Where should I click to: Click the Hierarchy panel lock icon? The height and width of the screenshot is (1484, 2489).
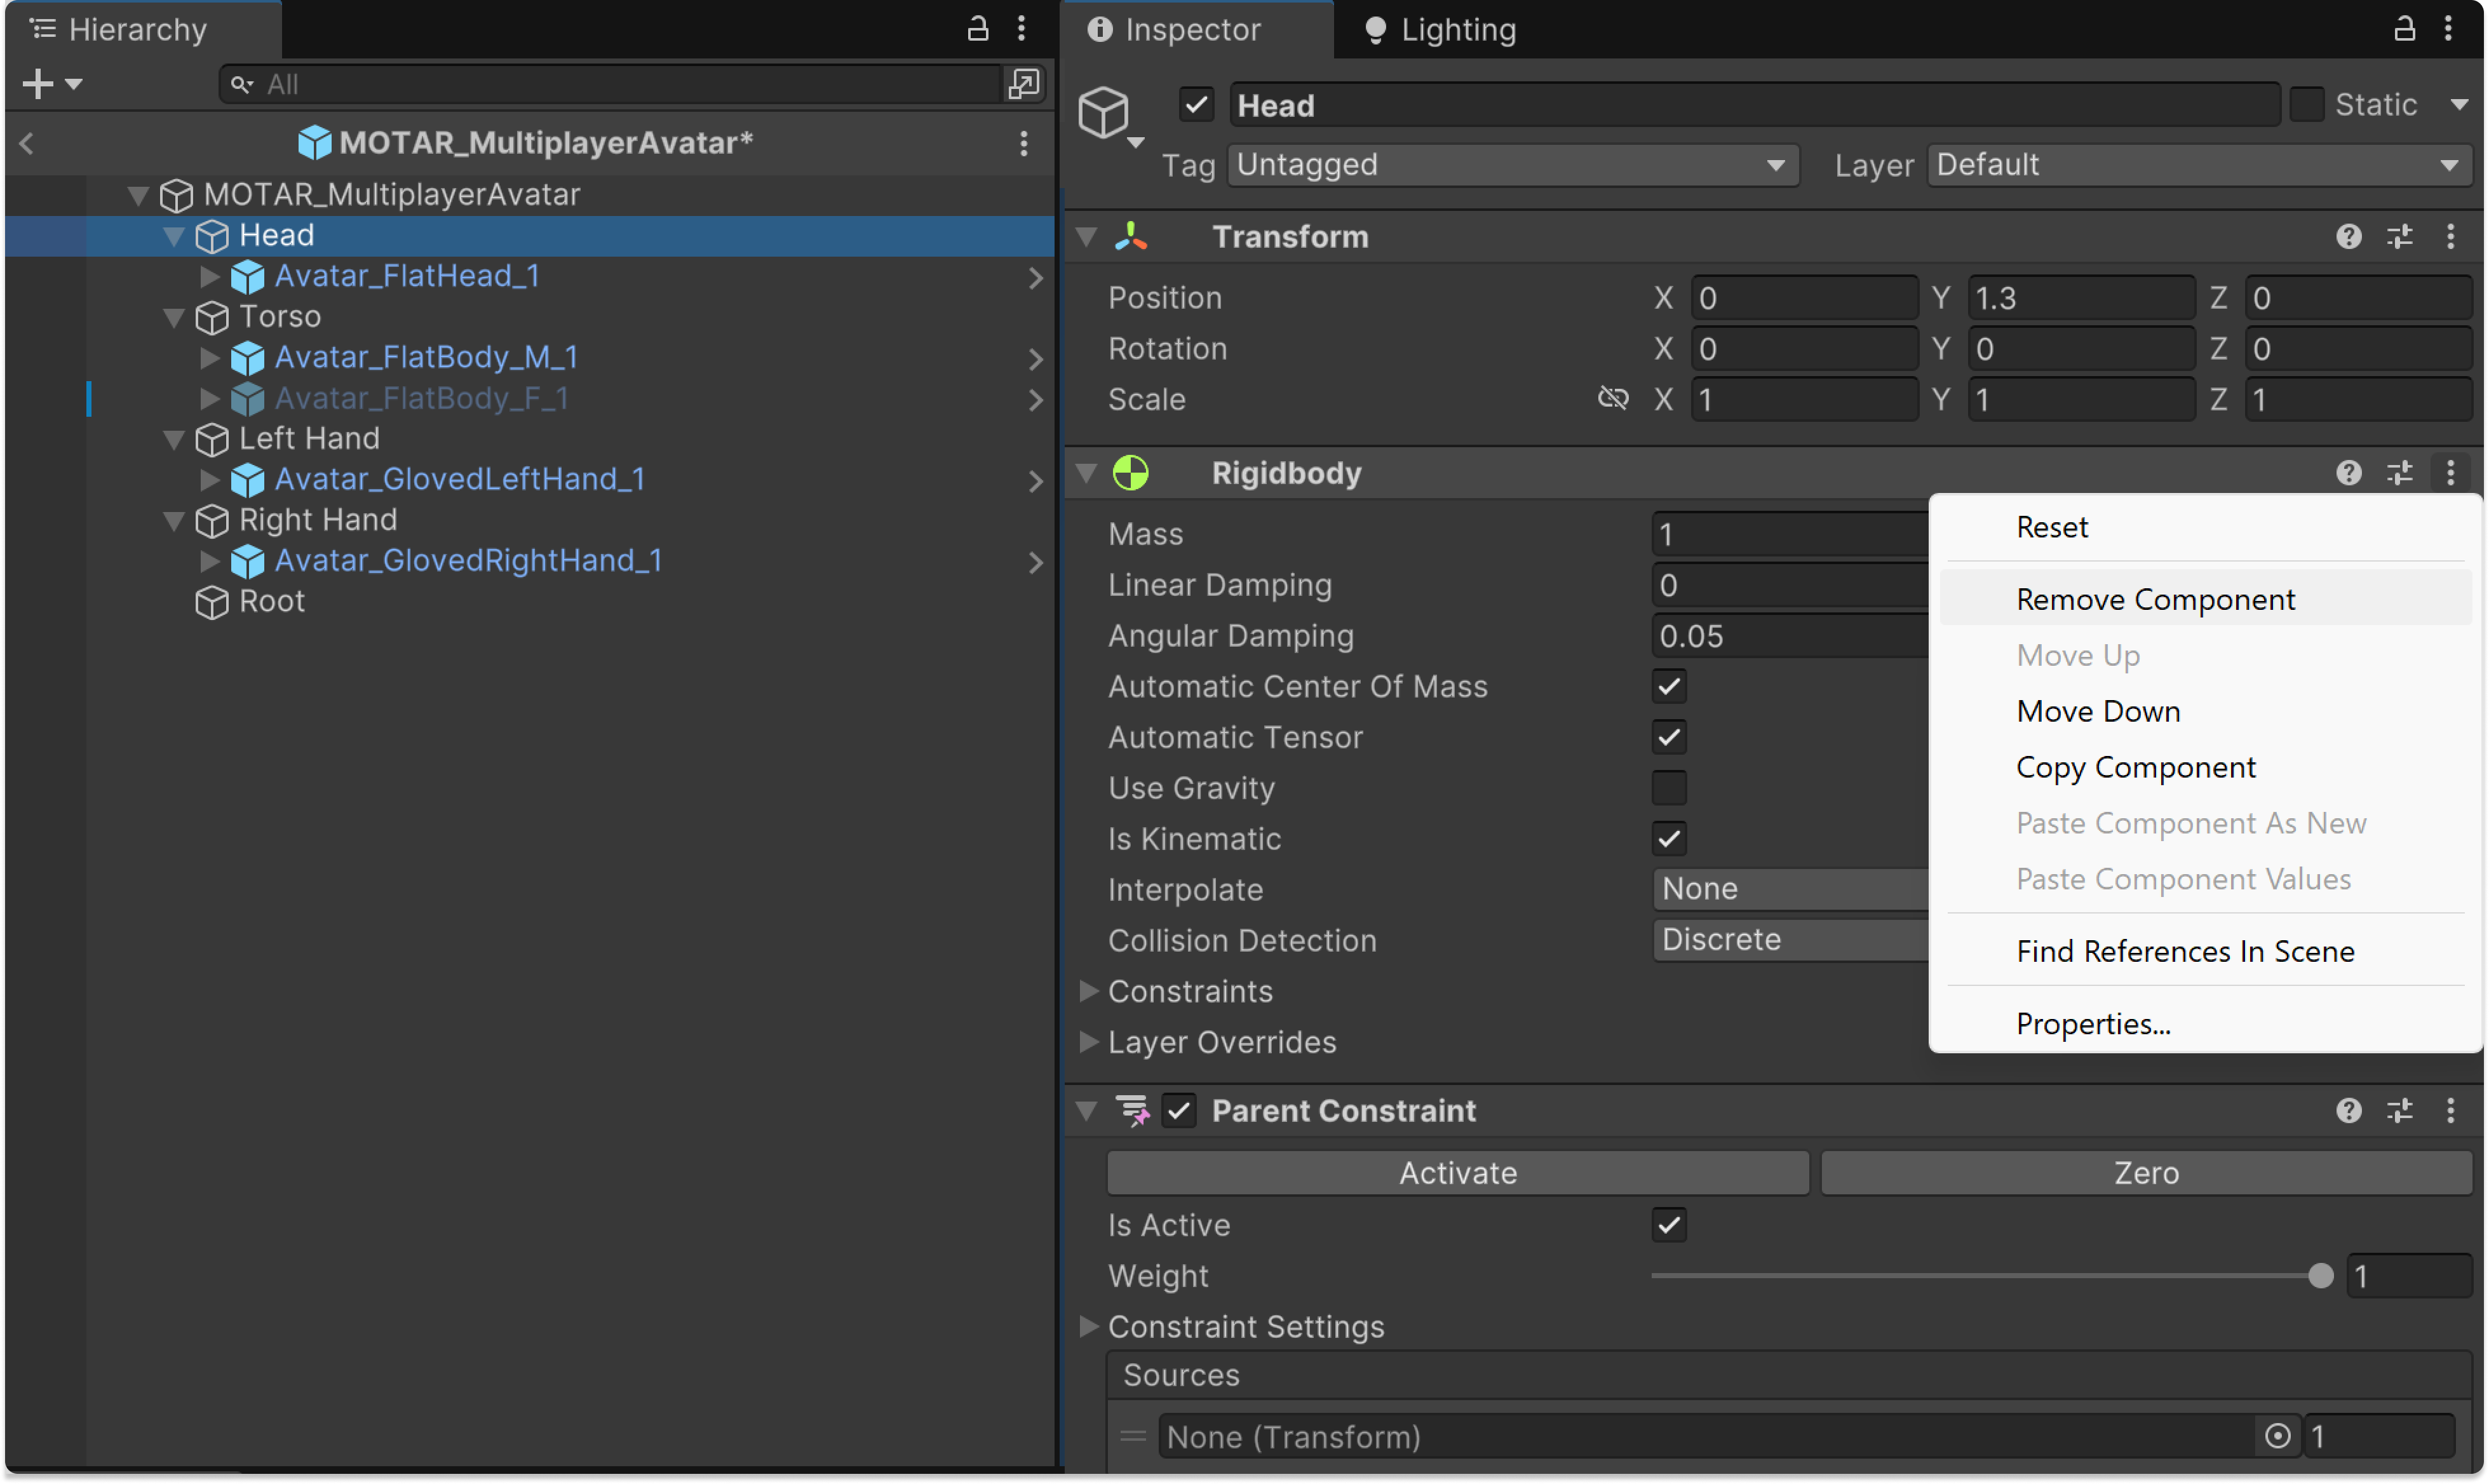(977, 29)
